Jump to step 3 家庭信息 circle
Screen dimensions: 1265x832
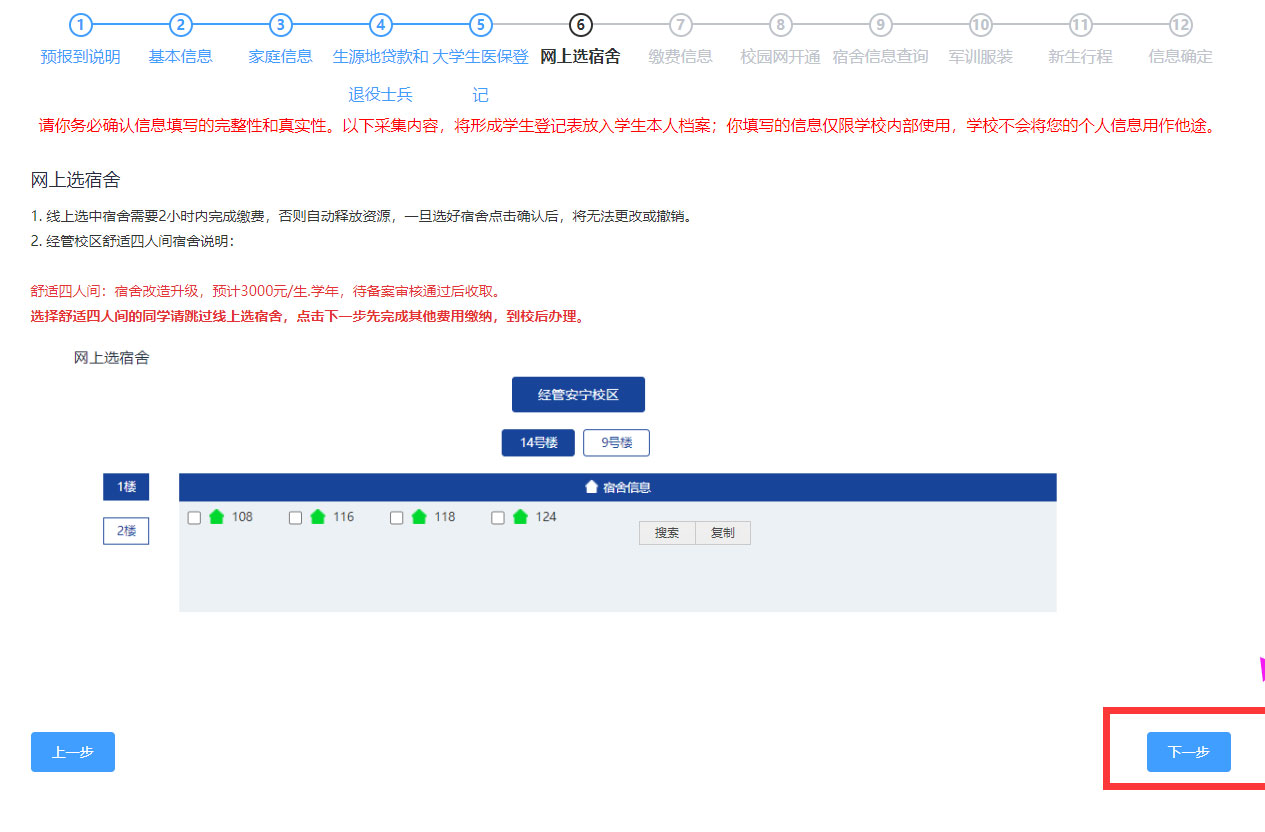(280, 25)
